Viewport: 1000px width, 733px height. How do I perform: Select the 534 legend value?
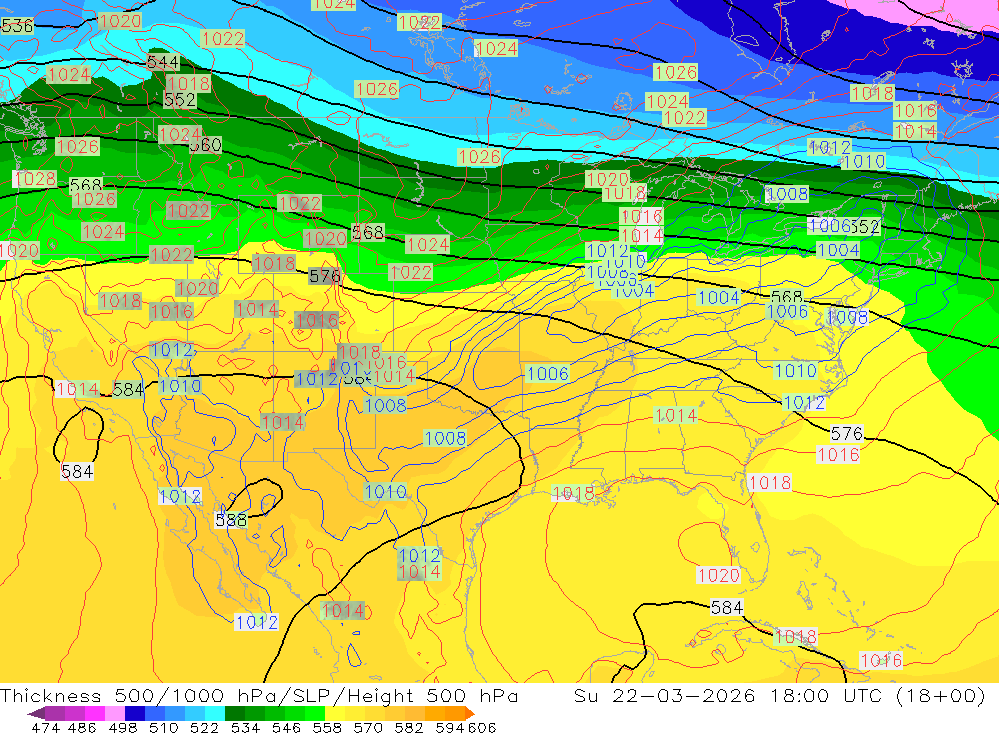coord(246,727)
